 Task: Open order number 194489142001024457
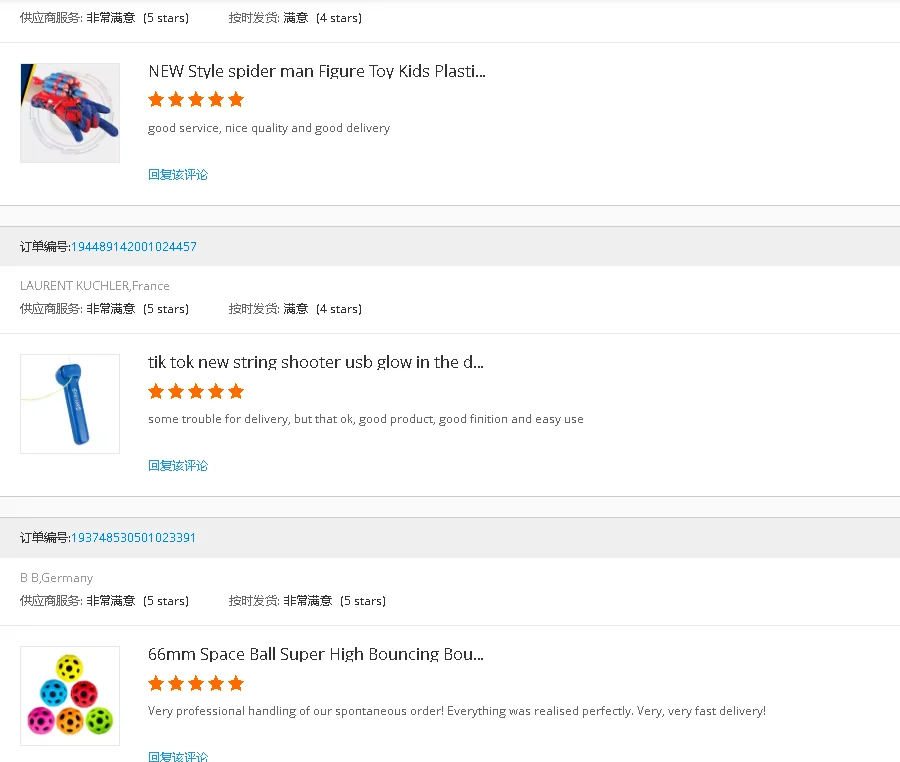tap(133, 247)
